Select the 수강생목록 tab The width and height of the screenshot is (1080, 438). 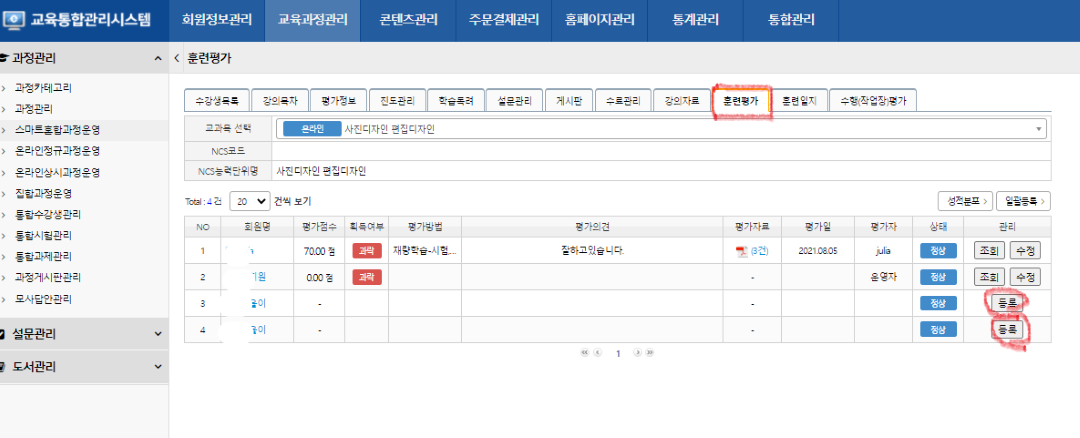coord(215,100)
